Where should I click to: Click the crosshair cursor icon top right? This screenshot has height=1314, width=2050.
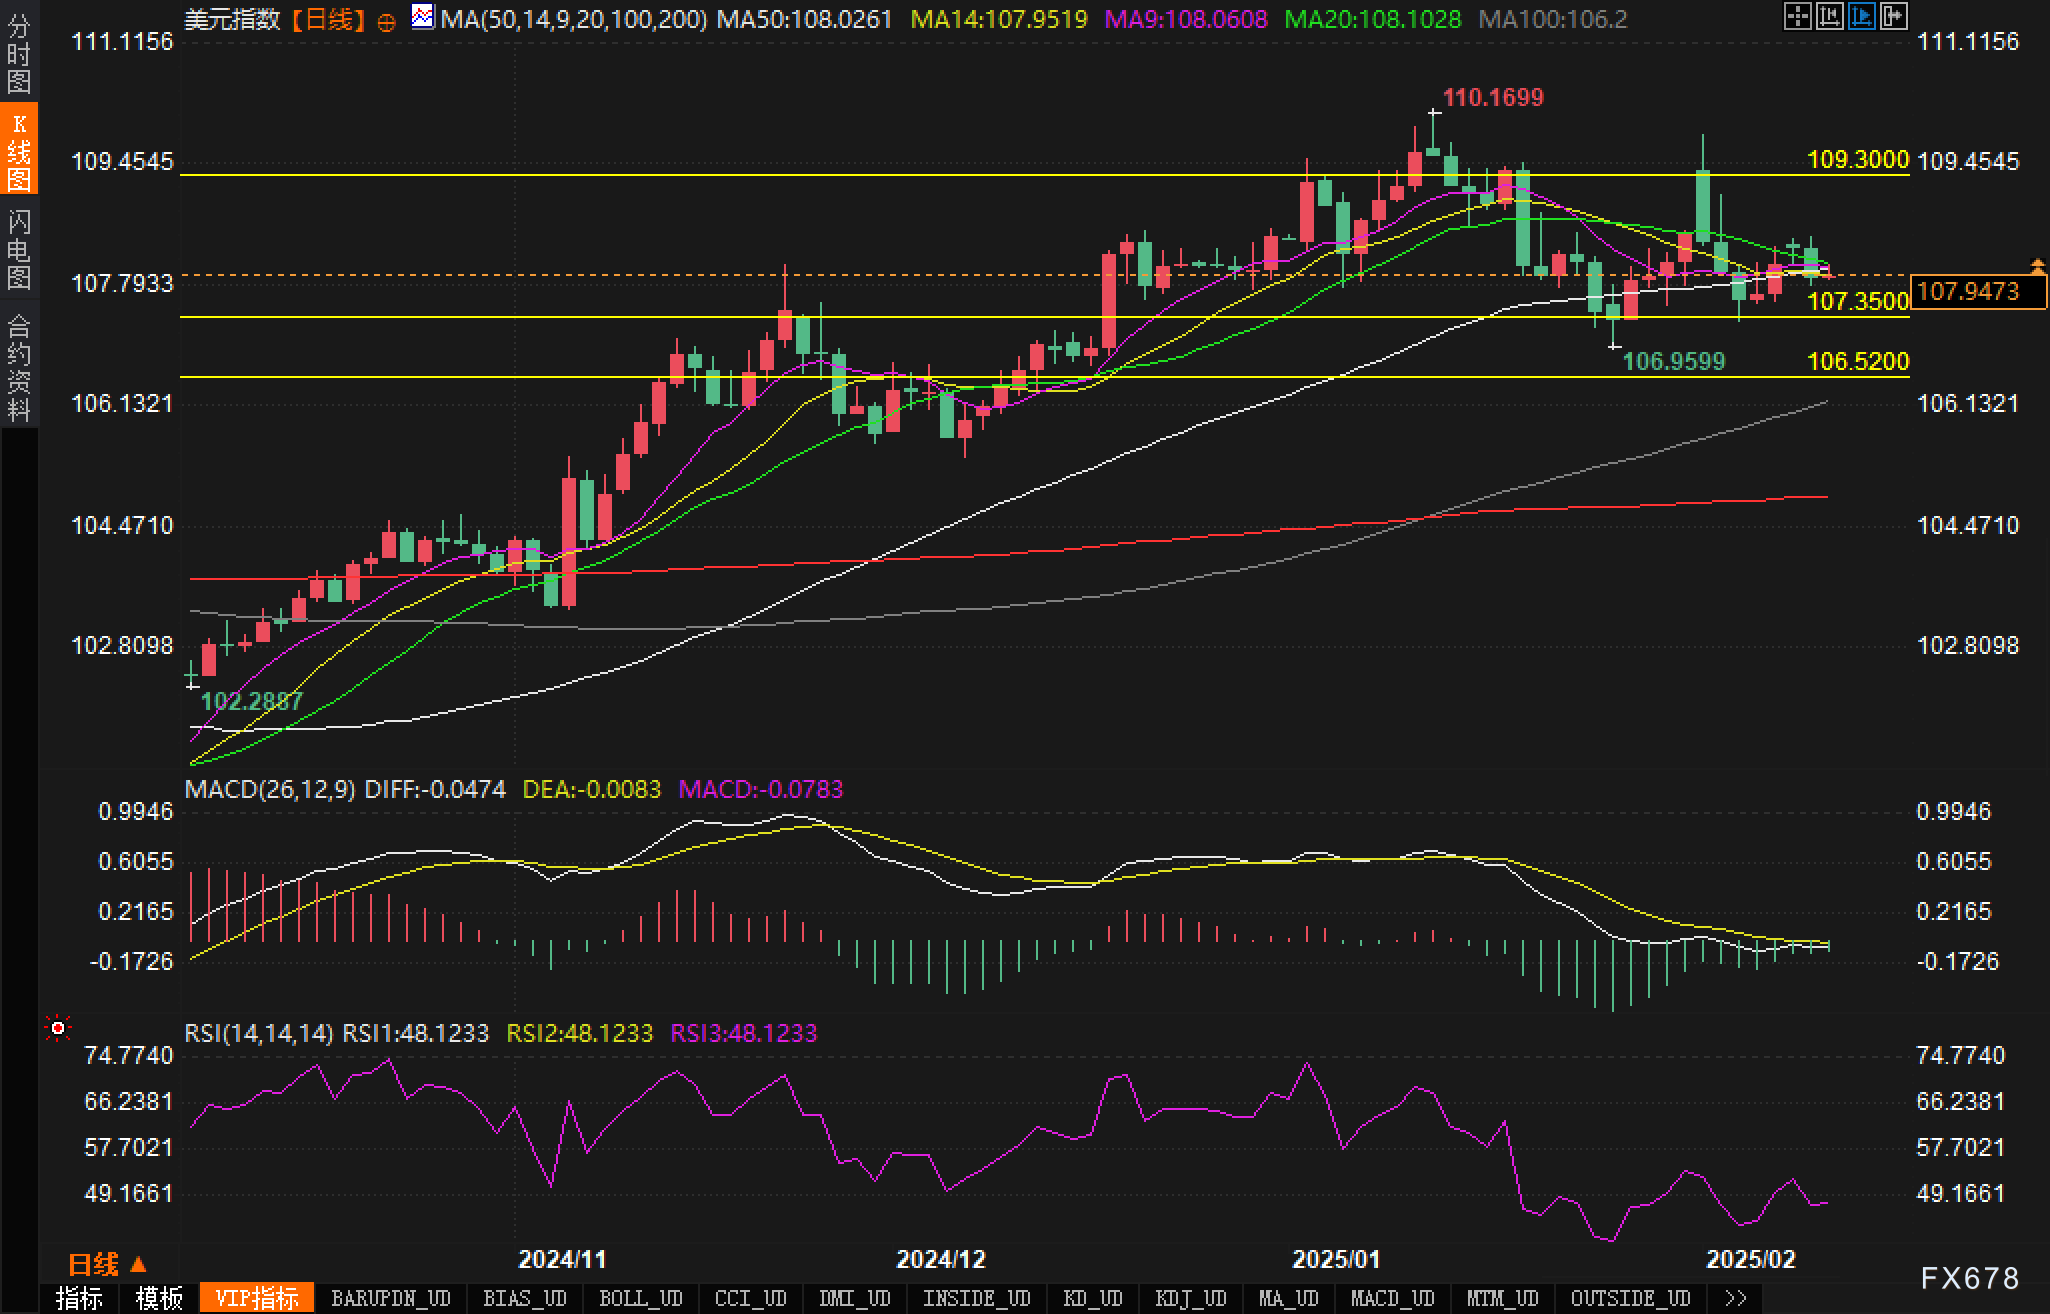[x=1797, y=16]
